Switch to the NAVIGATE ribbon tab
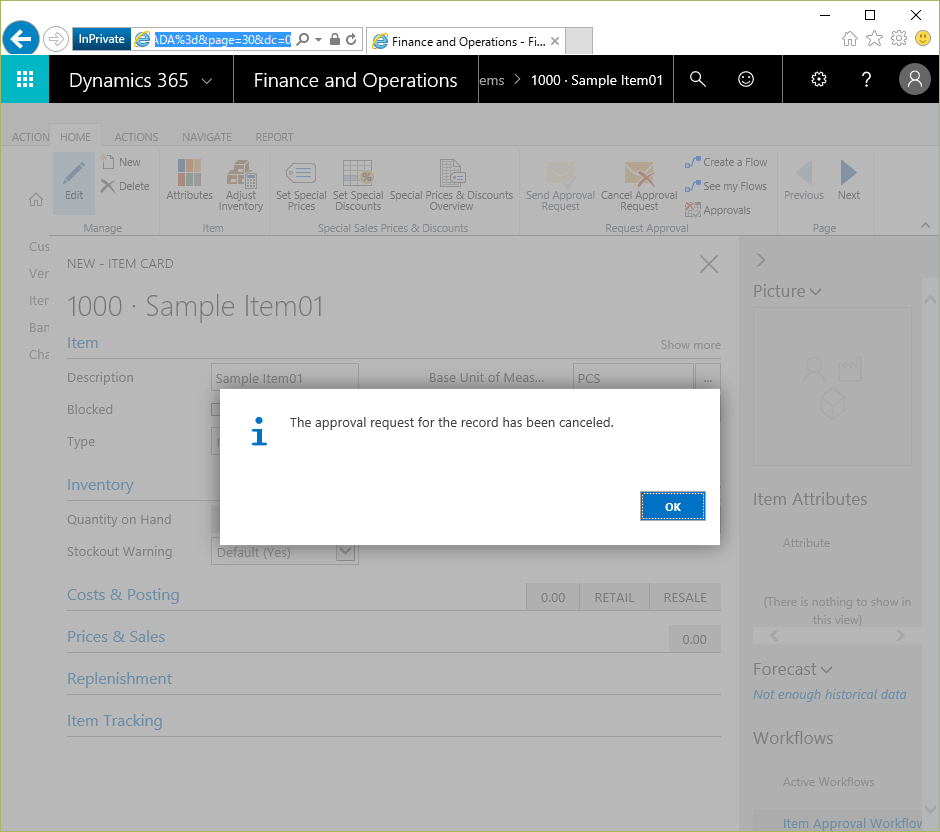The height and width of the screenshot is (832, 940). (x=207, y=137)
